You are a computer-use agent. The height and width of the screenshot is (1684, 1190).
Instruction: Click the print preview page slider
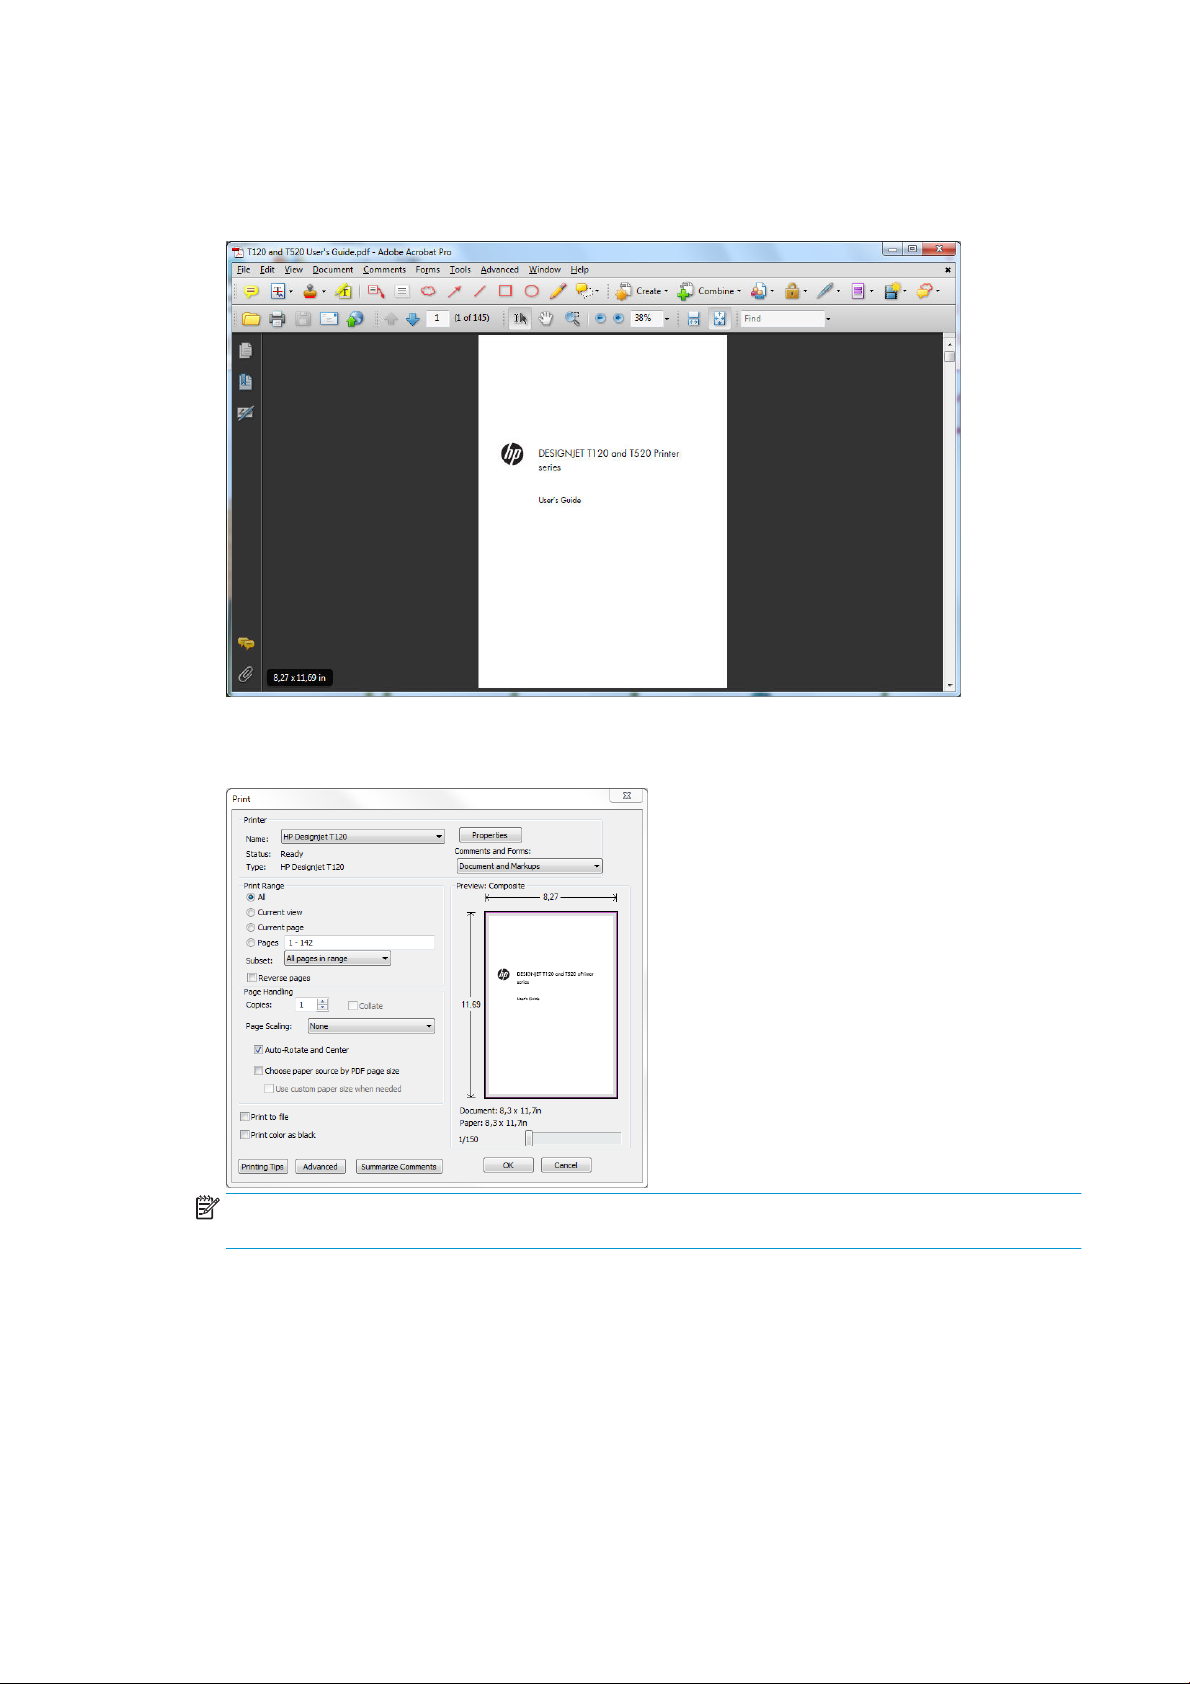pyautogui.click(x=530, y=1138)
